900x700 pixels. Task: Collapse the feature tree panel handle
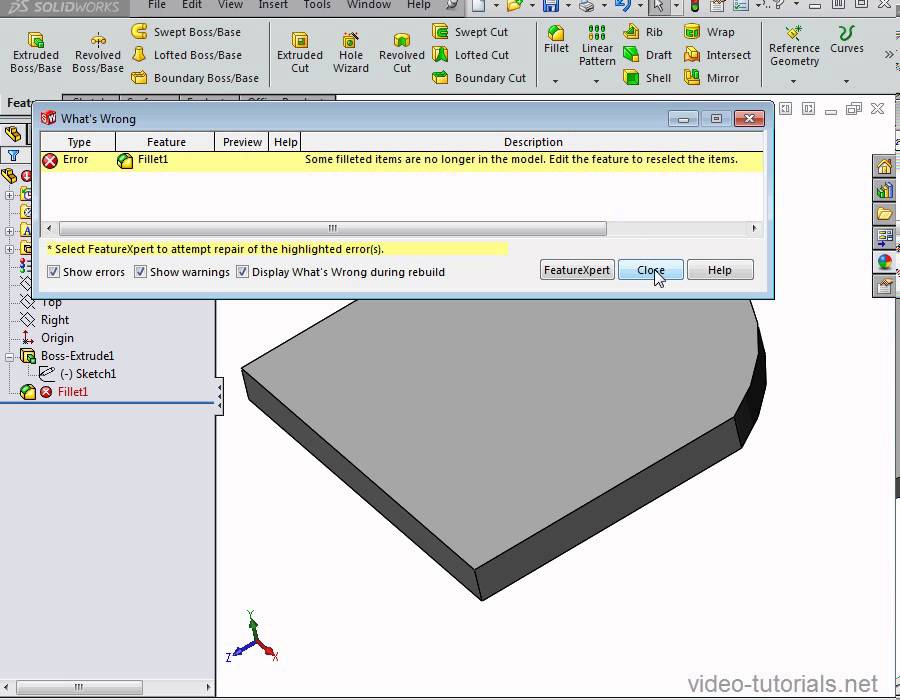pyautogui.click(x=219, y=396)
